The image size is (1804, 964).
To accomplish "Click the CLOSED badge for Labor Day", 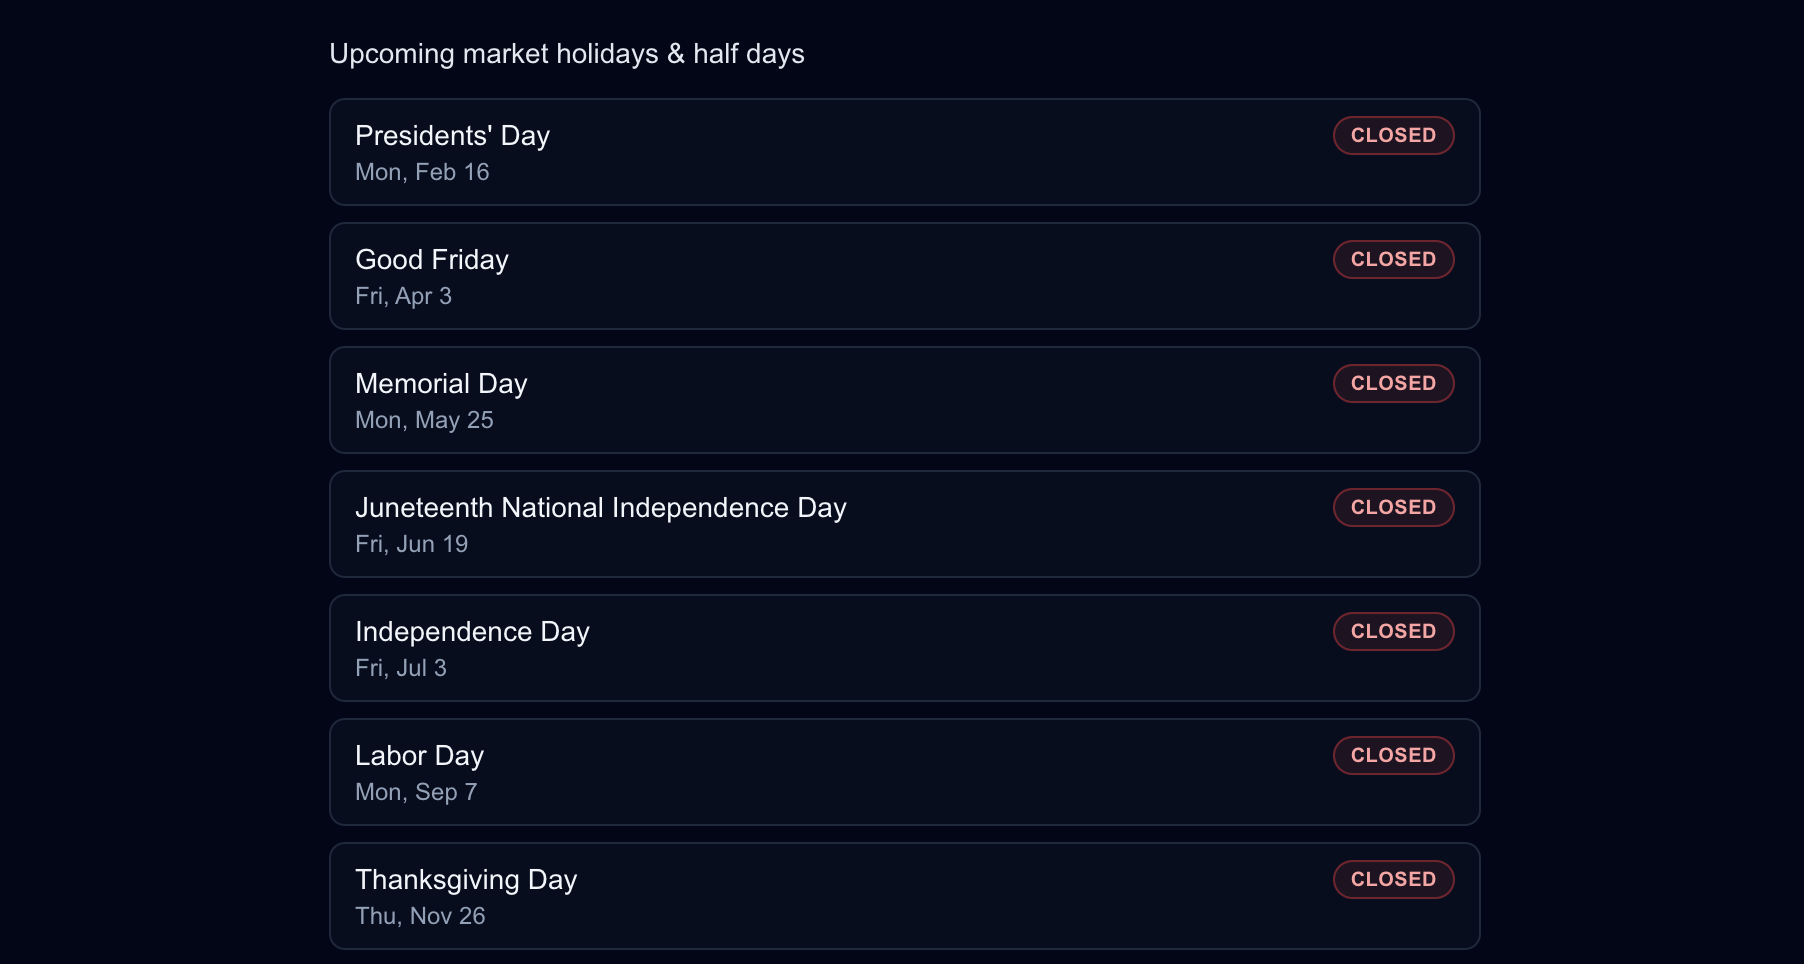I will click(x=1393, y=755).
